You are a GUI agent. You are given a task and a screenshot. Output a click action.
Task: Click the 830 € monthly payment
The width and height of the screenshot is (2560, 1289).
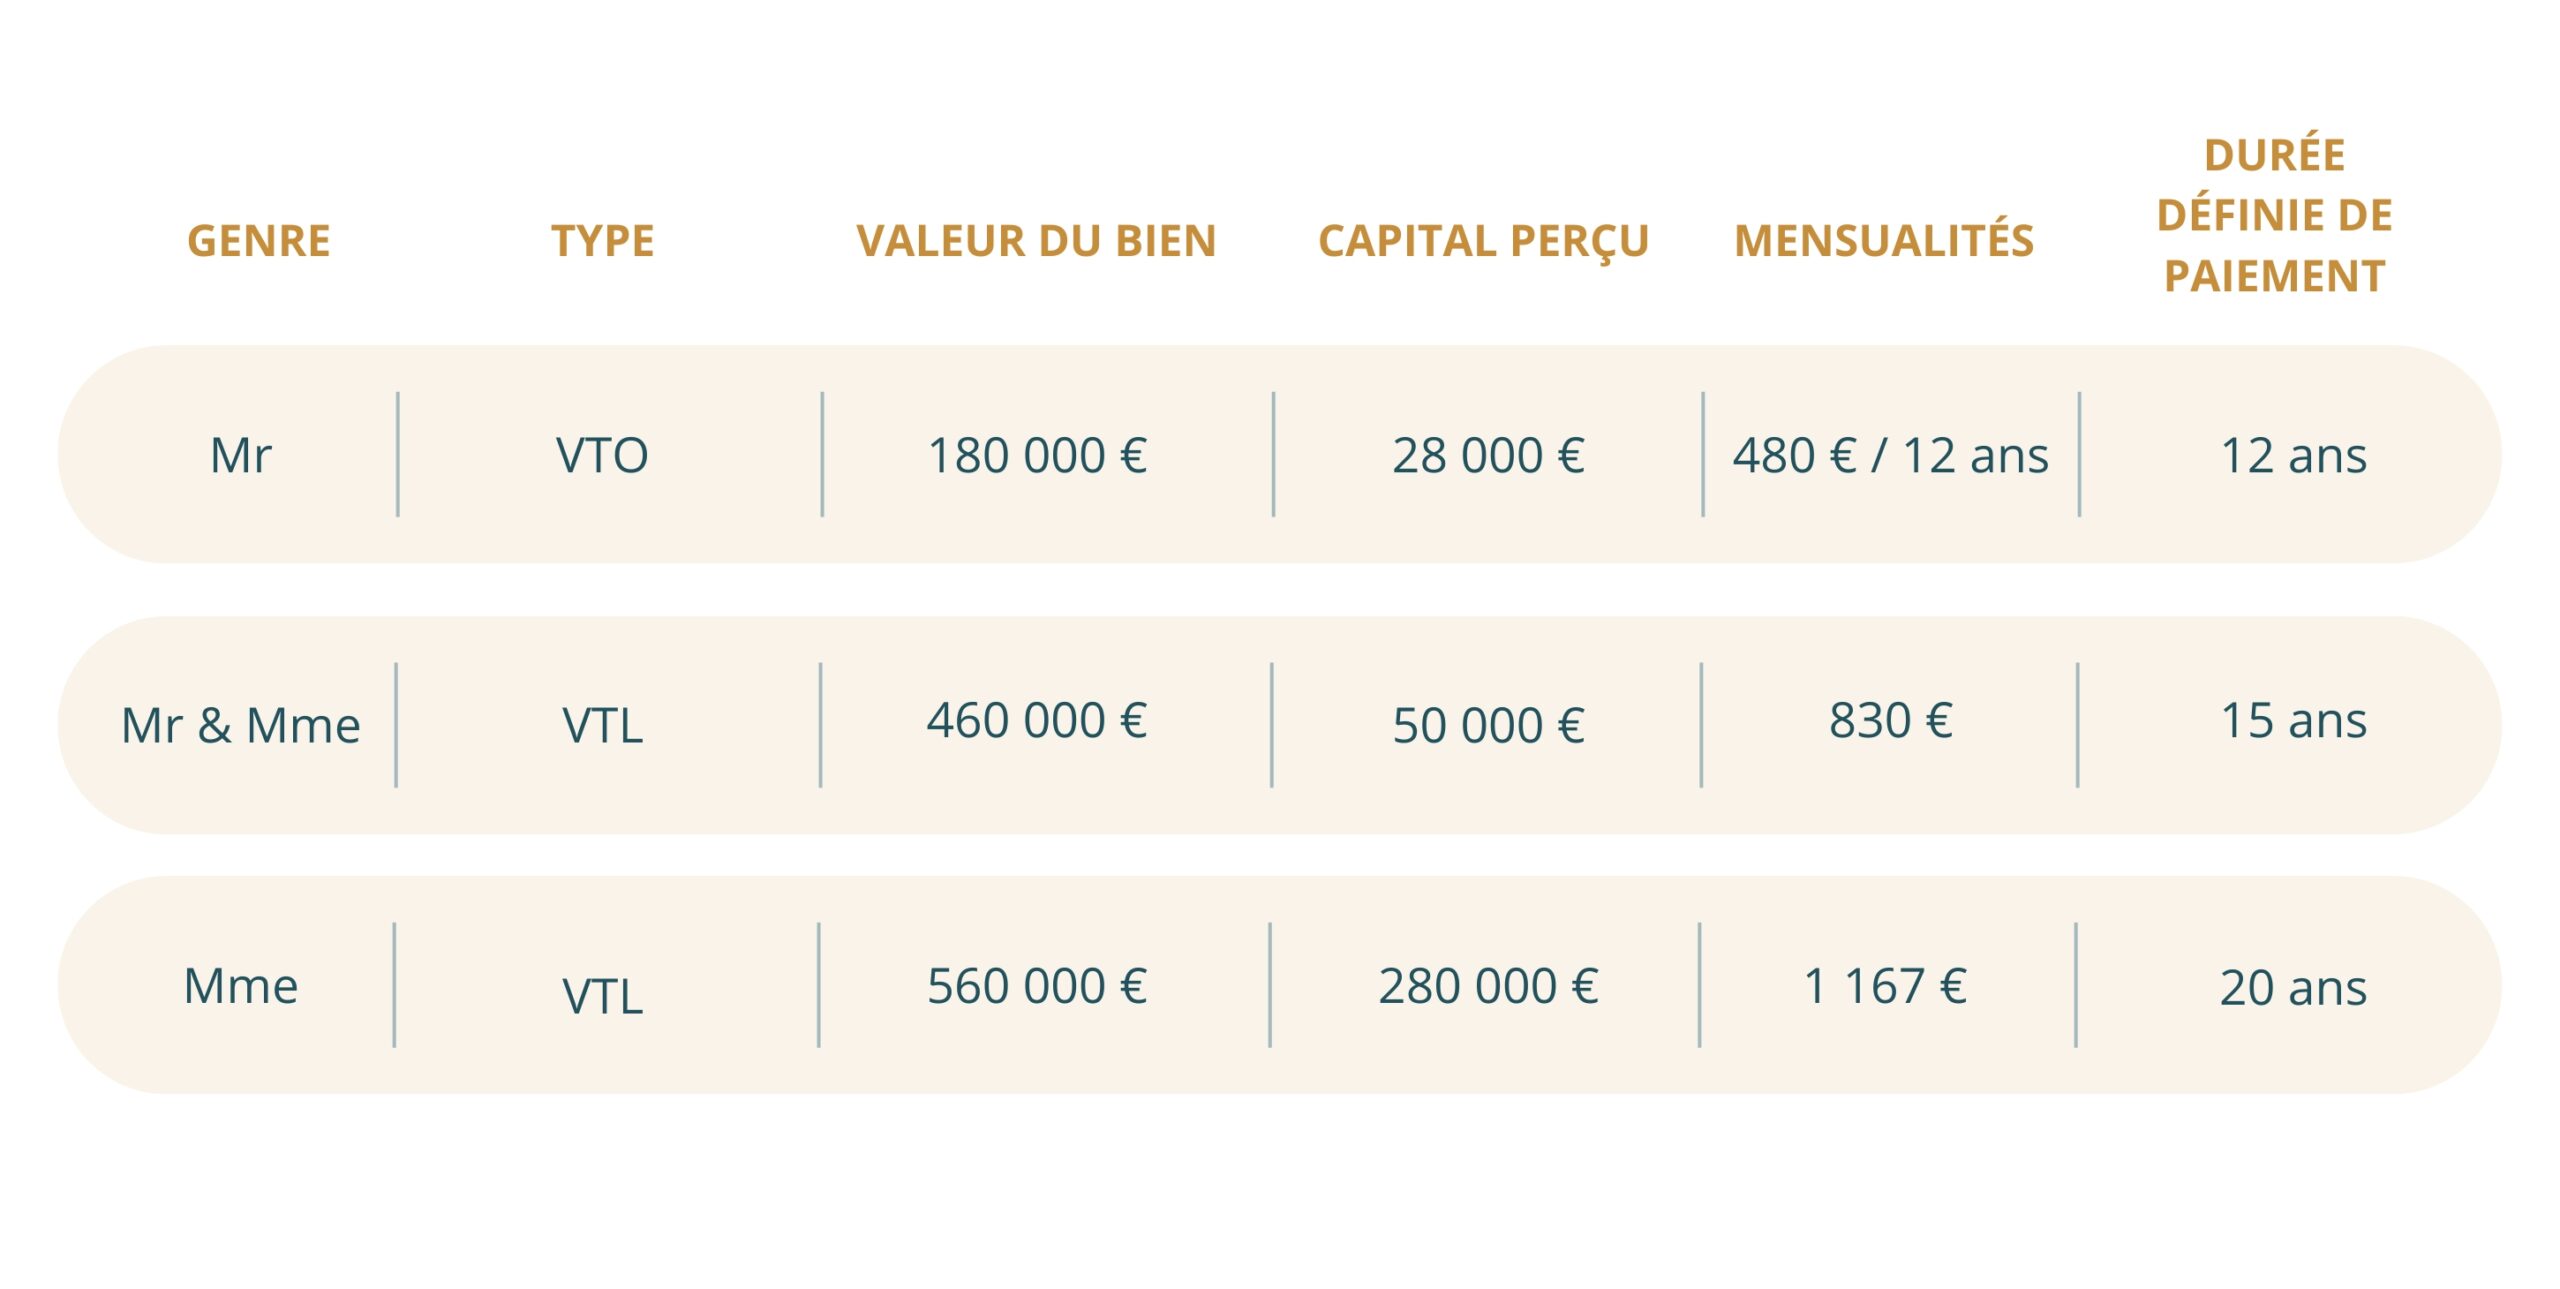(1890, 721)
